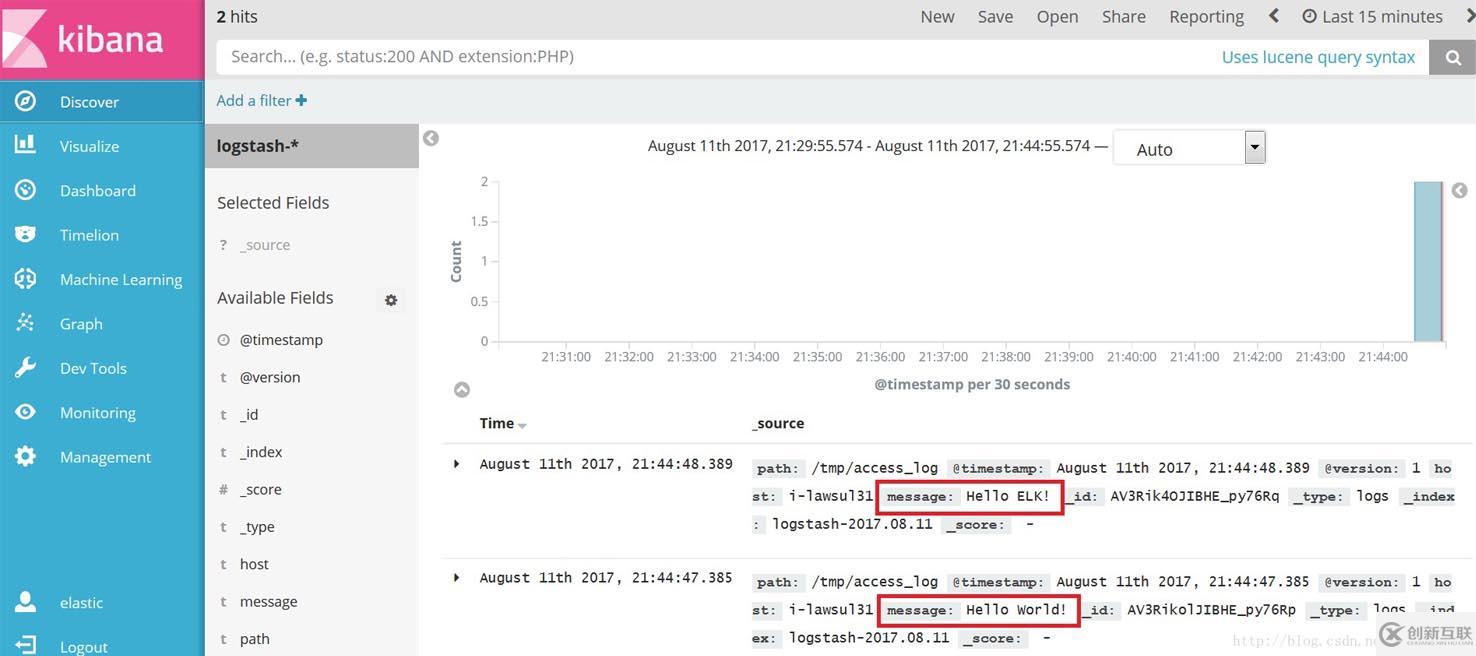This screenshot has height=656, width=1476.
Task: Expand the 21:44:48.389 log entry
Action: click(457, 464)
